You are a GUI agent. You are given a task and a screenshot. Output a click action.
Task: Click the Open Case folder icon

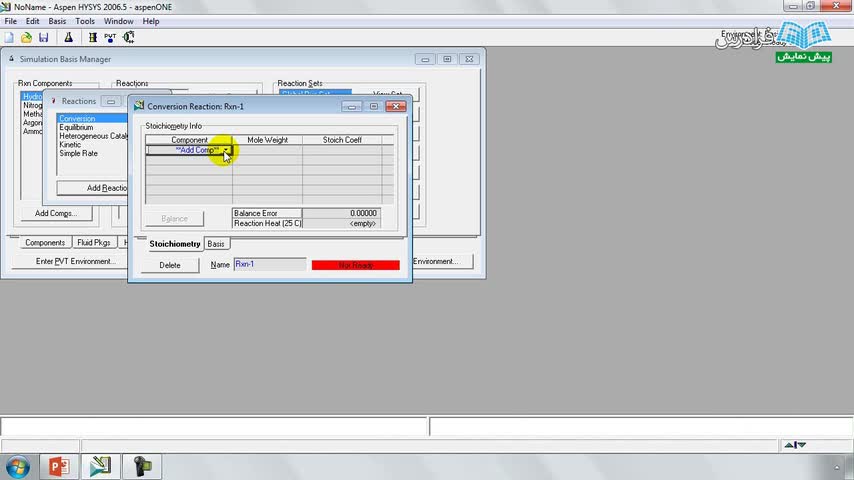coord(26,38)
